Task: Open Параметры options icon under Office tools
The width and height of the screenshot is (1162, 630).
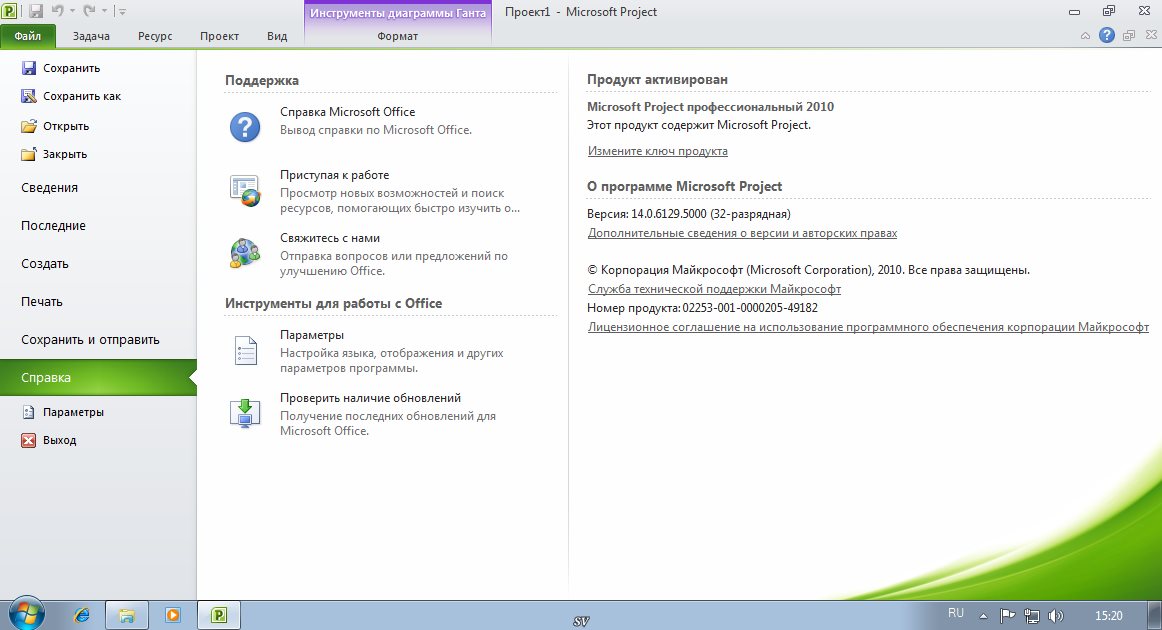Action: click(245, 350)
